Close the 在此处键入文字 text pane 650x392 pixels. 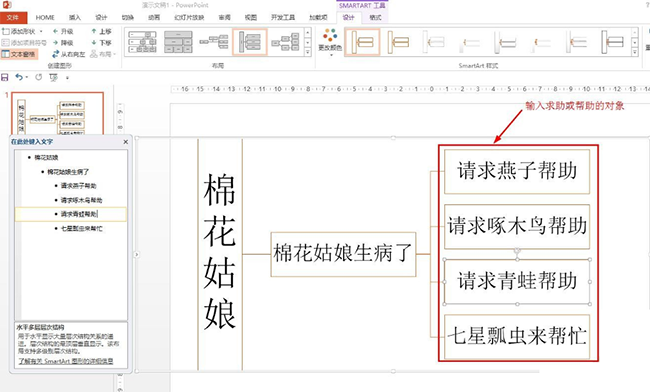pos(126,142)
